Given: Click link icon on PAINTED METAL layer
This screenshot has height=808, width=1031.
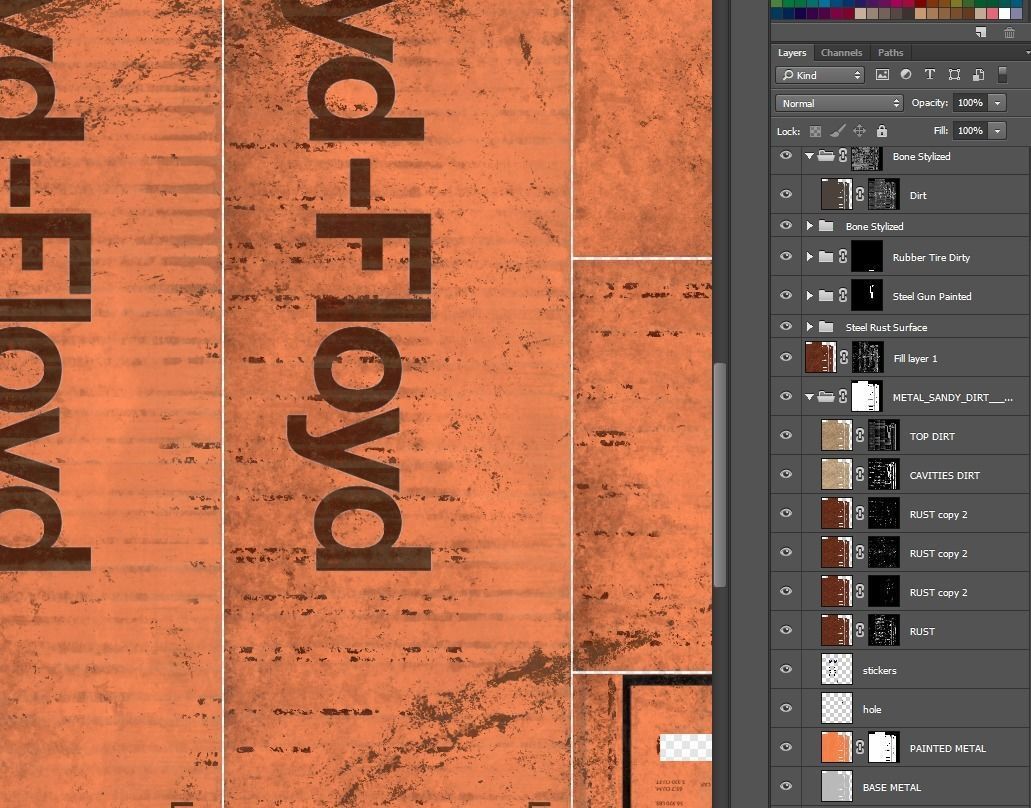Looking at the screenshot, I should (860, 748).
